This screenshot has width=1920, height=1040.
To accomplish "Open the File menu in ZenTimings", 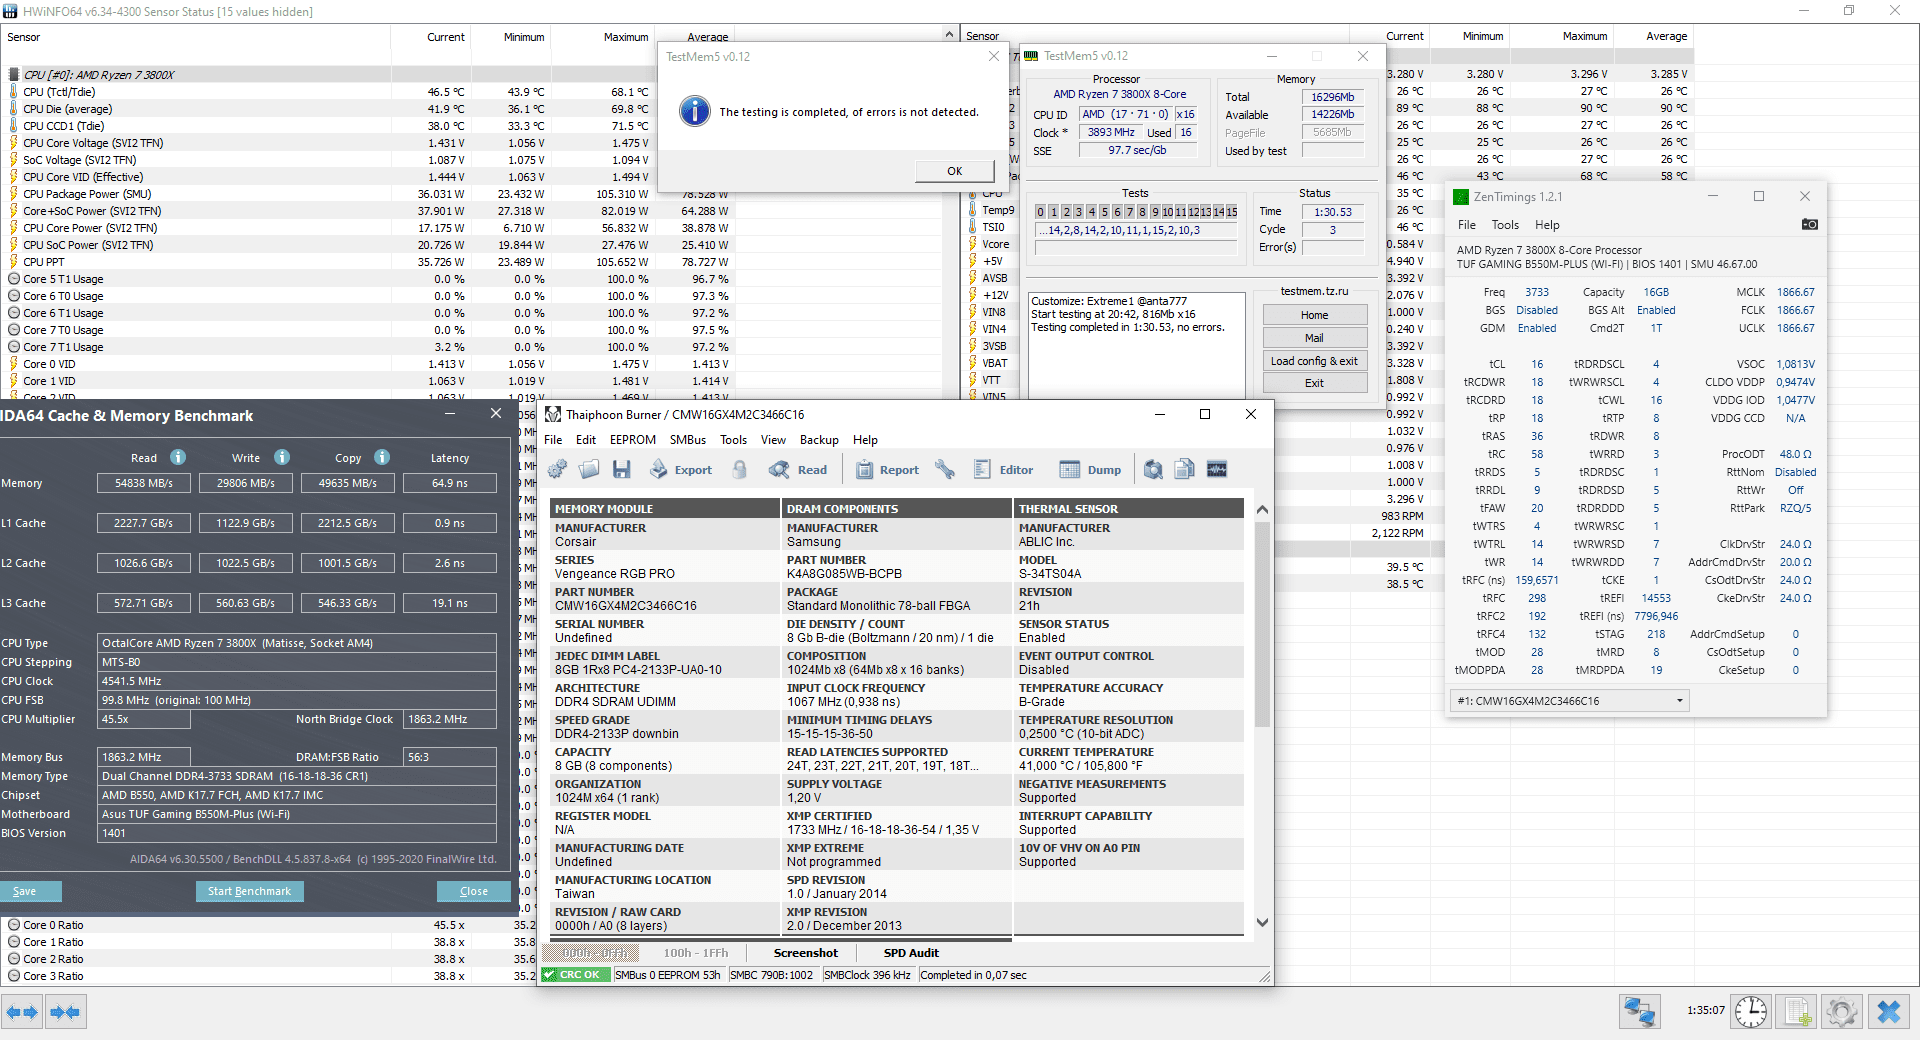I will point(1467,225).
